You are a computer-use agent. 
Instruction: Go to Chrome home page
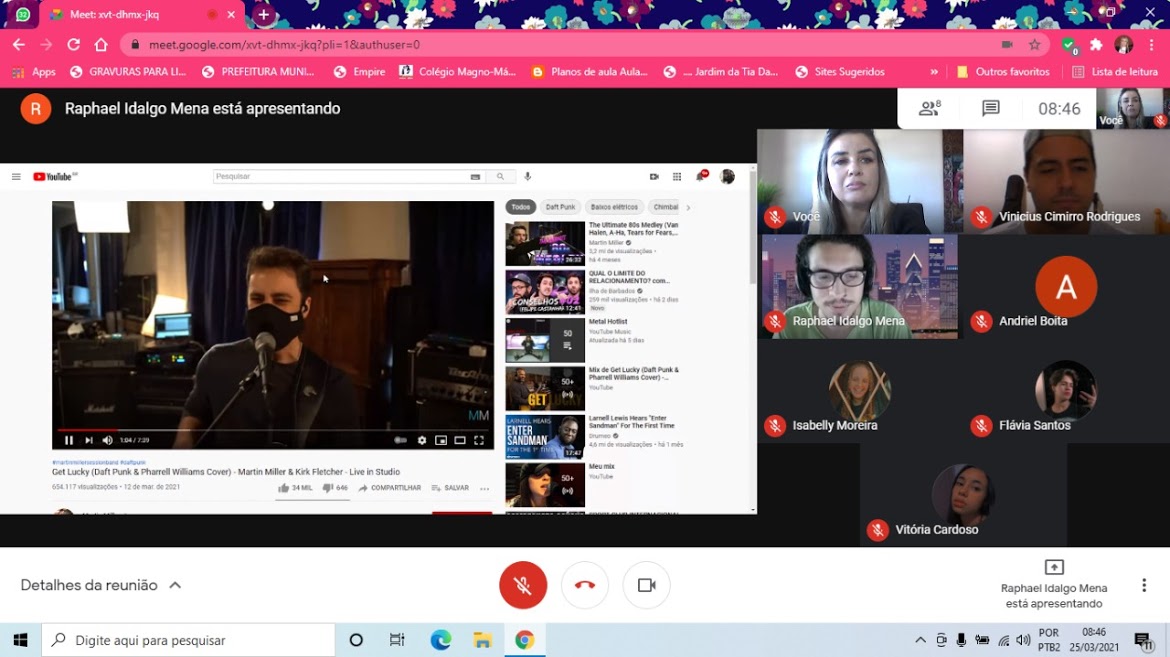point(101,45)
